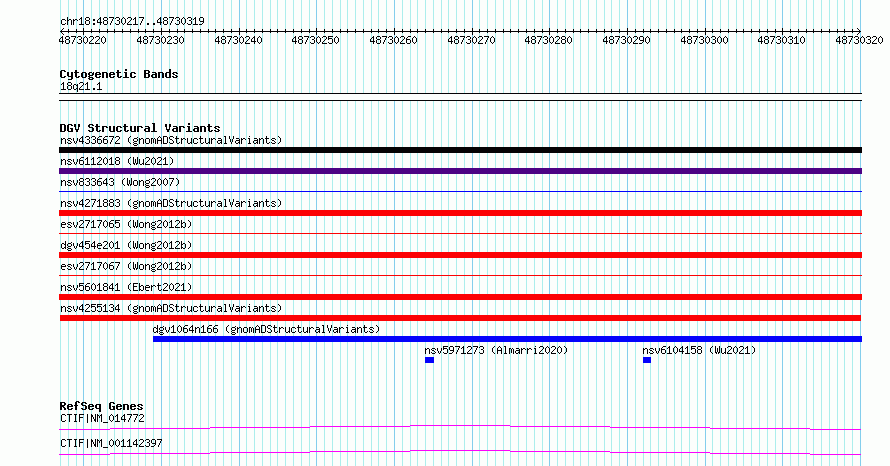
Task: Select the nsv6112018 (Wu2021) label
Action: pos(117,161)
